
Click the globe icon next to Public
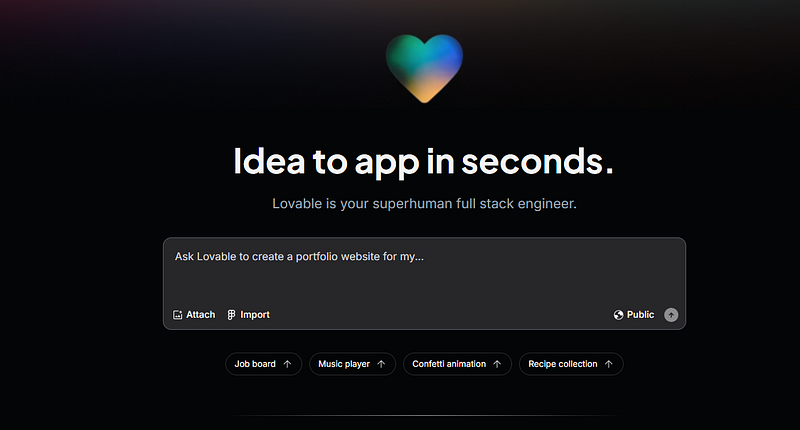(618, 315)
